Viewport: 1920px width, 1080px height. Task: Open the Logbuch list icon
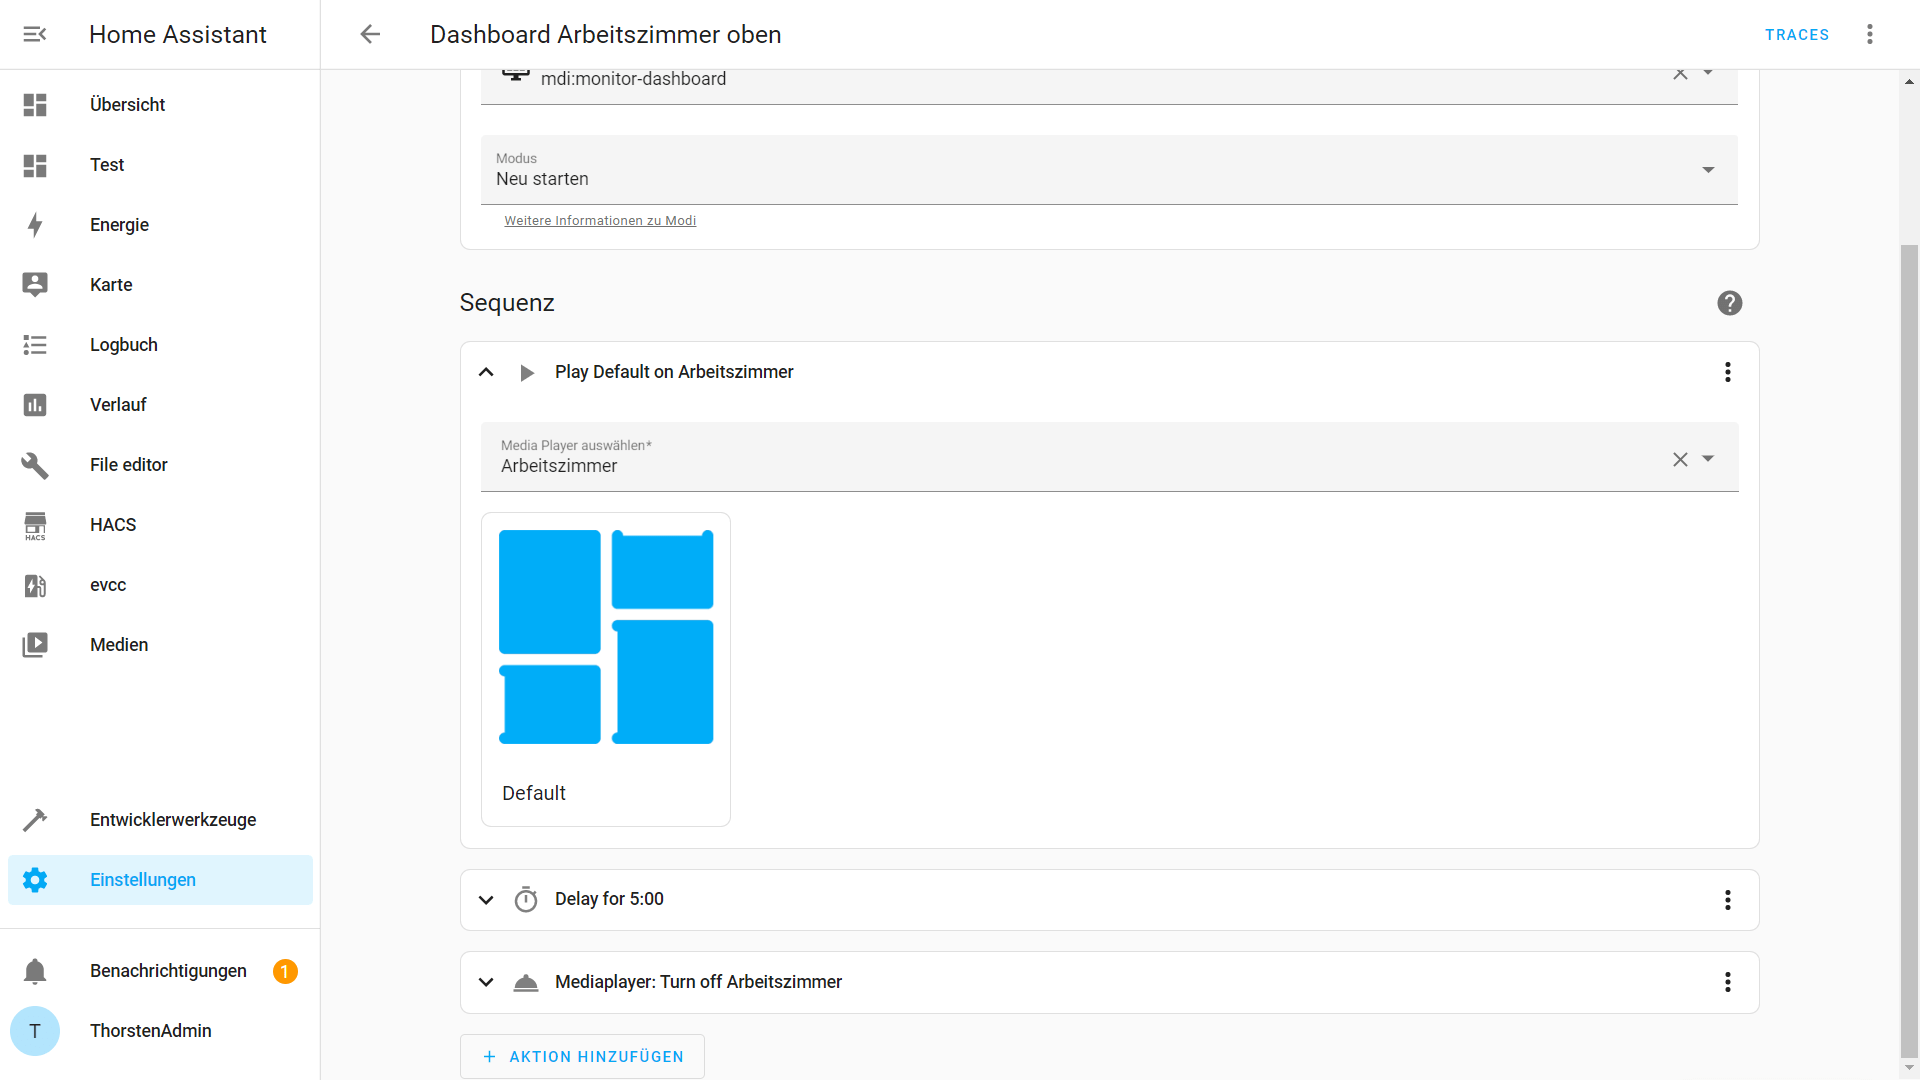click(35, 344)
